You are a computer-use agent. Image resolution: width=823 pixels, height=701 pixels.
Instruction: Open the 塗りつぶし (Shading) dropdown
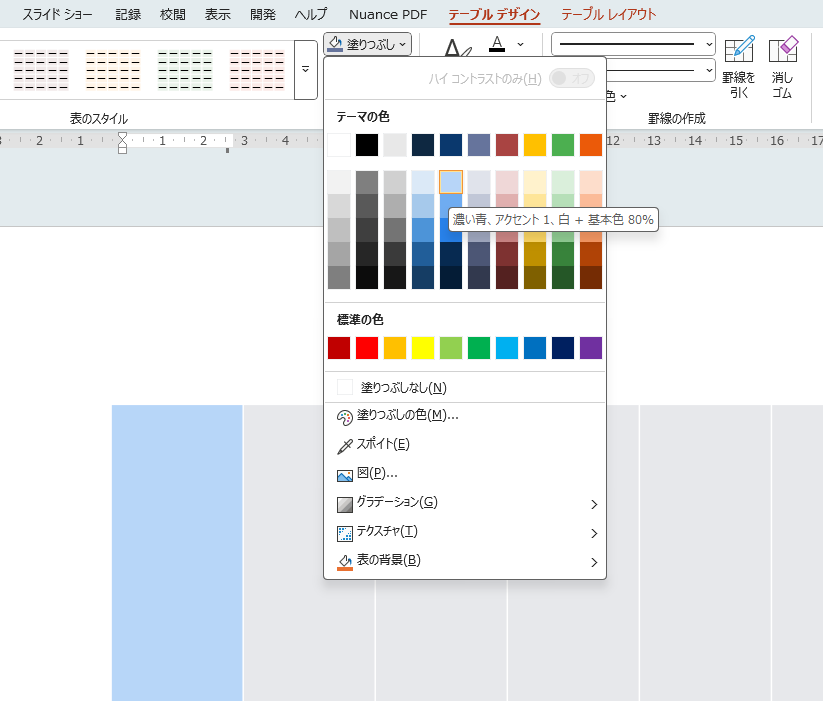tap(368, 44)
